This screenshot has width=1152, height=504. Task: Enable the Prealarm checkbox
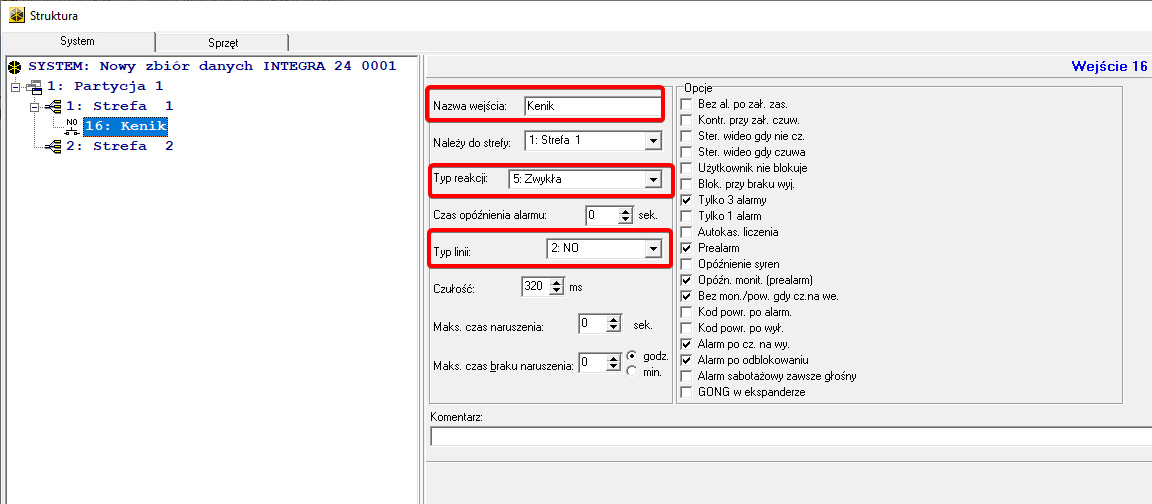[686, 248]
